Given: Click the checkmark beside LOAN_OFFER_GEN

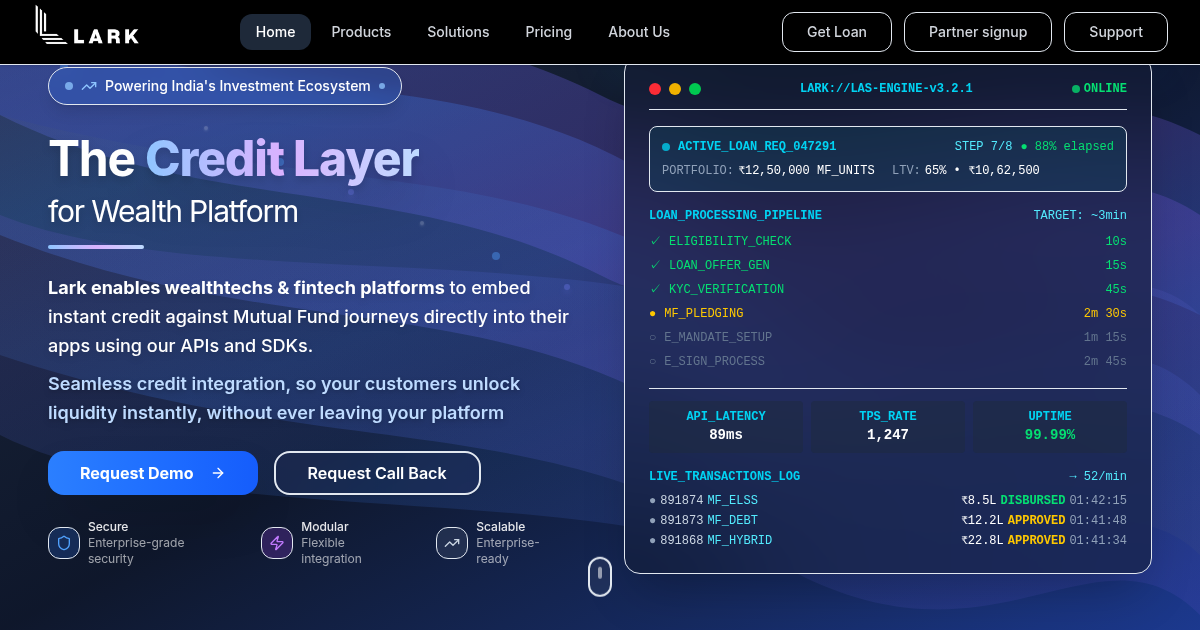Looking at the screenshot, I should (655, 265).
